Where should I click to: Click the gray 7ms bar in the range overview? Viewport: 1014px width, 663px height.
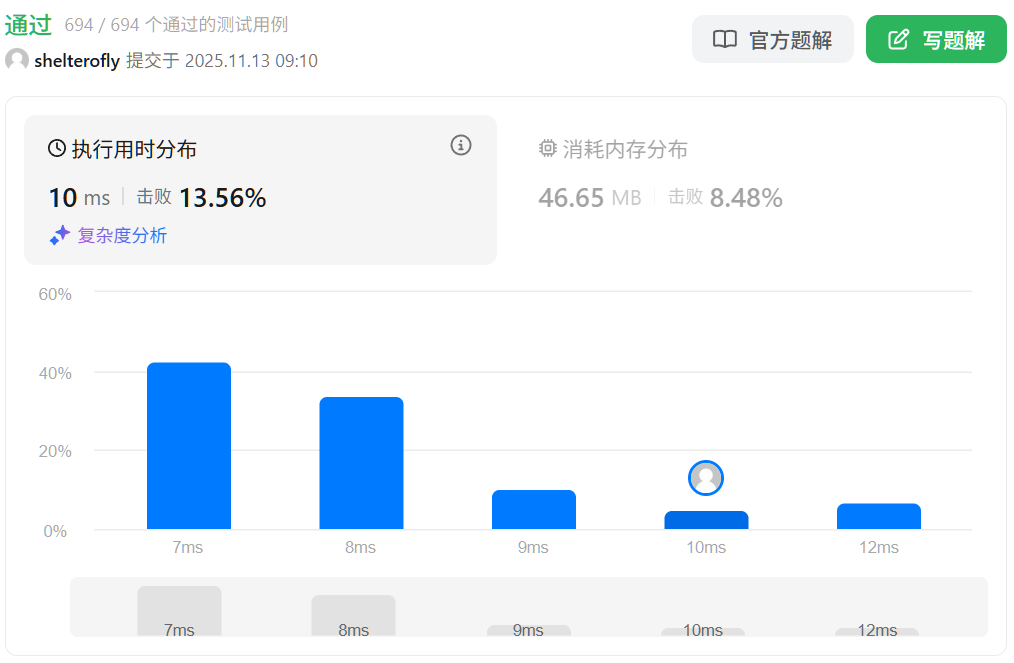pyautogui.click(x=179, y=610)
